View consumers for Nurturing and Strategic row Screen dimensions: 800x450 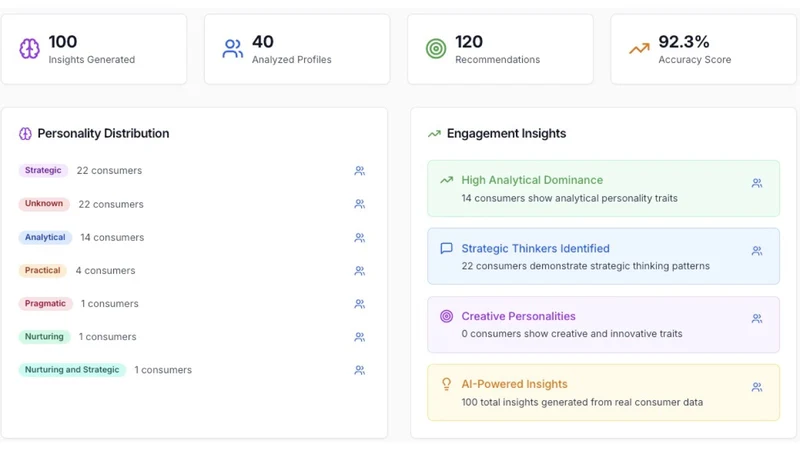pos(360,370)
